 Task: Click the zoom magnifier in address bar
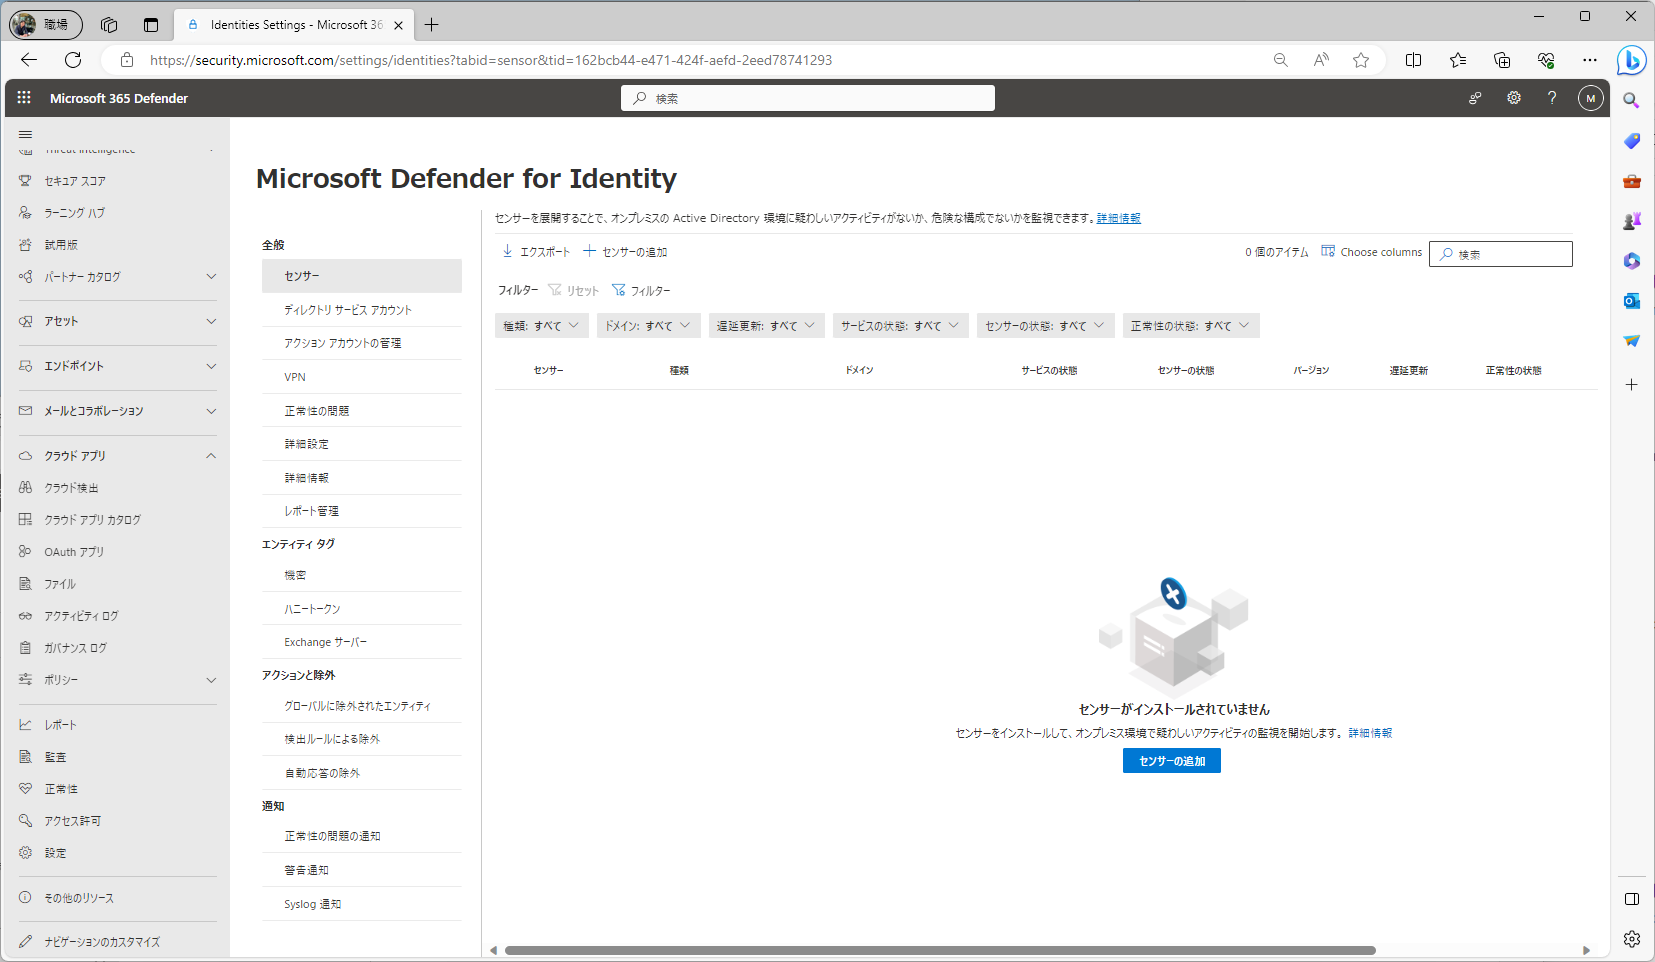[1280, 60]
